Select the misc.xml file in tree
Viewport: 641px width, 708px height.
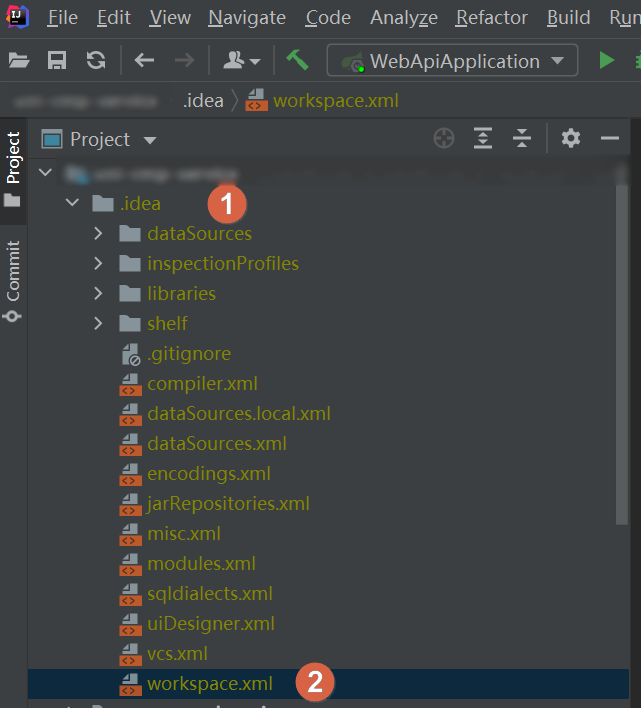tap(184, 534)
